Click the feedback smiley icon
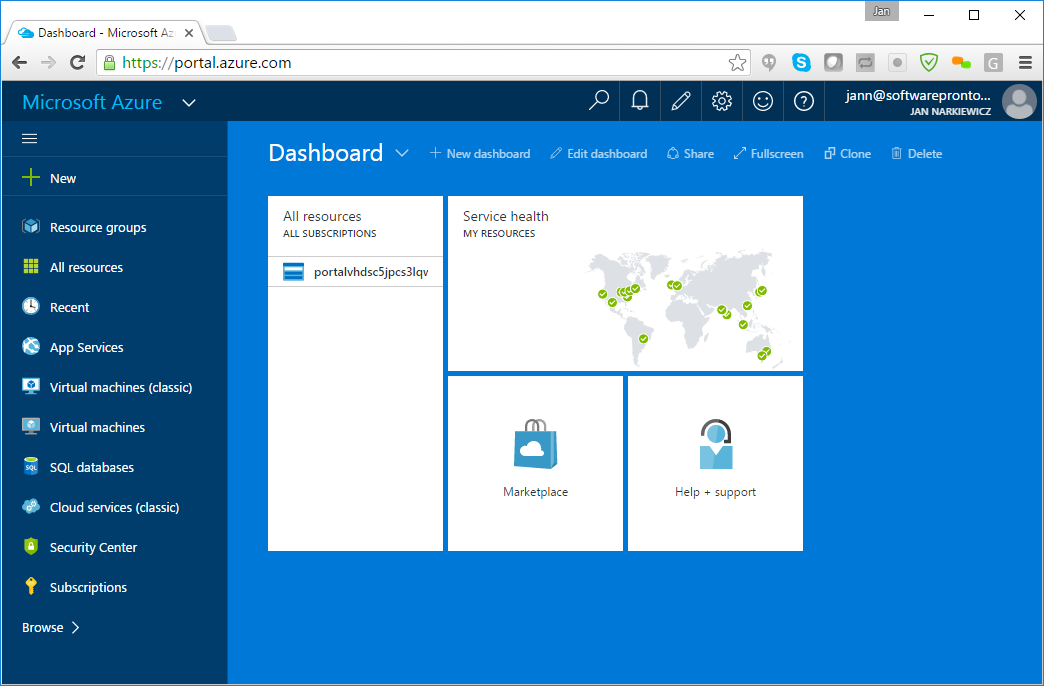This screenshot has width=1044, height=686. tap(762, 101)
